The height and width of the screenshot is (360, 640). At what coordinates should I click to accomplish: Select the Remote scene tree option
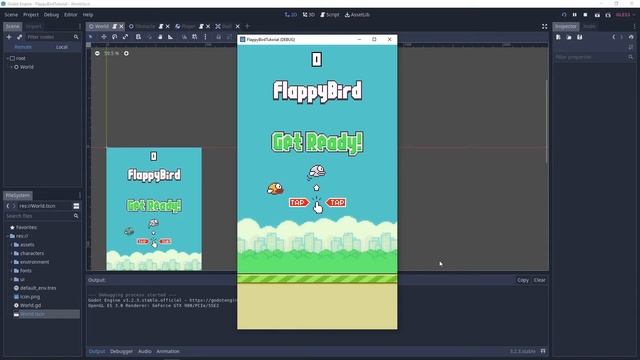tap(23, 47)
